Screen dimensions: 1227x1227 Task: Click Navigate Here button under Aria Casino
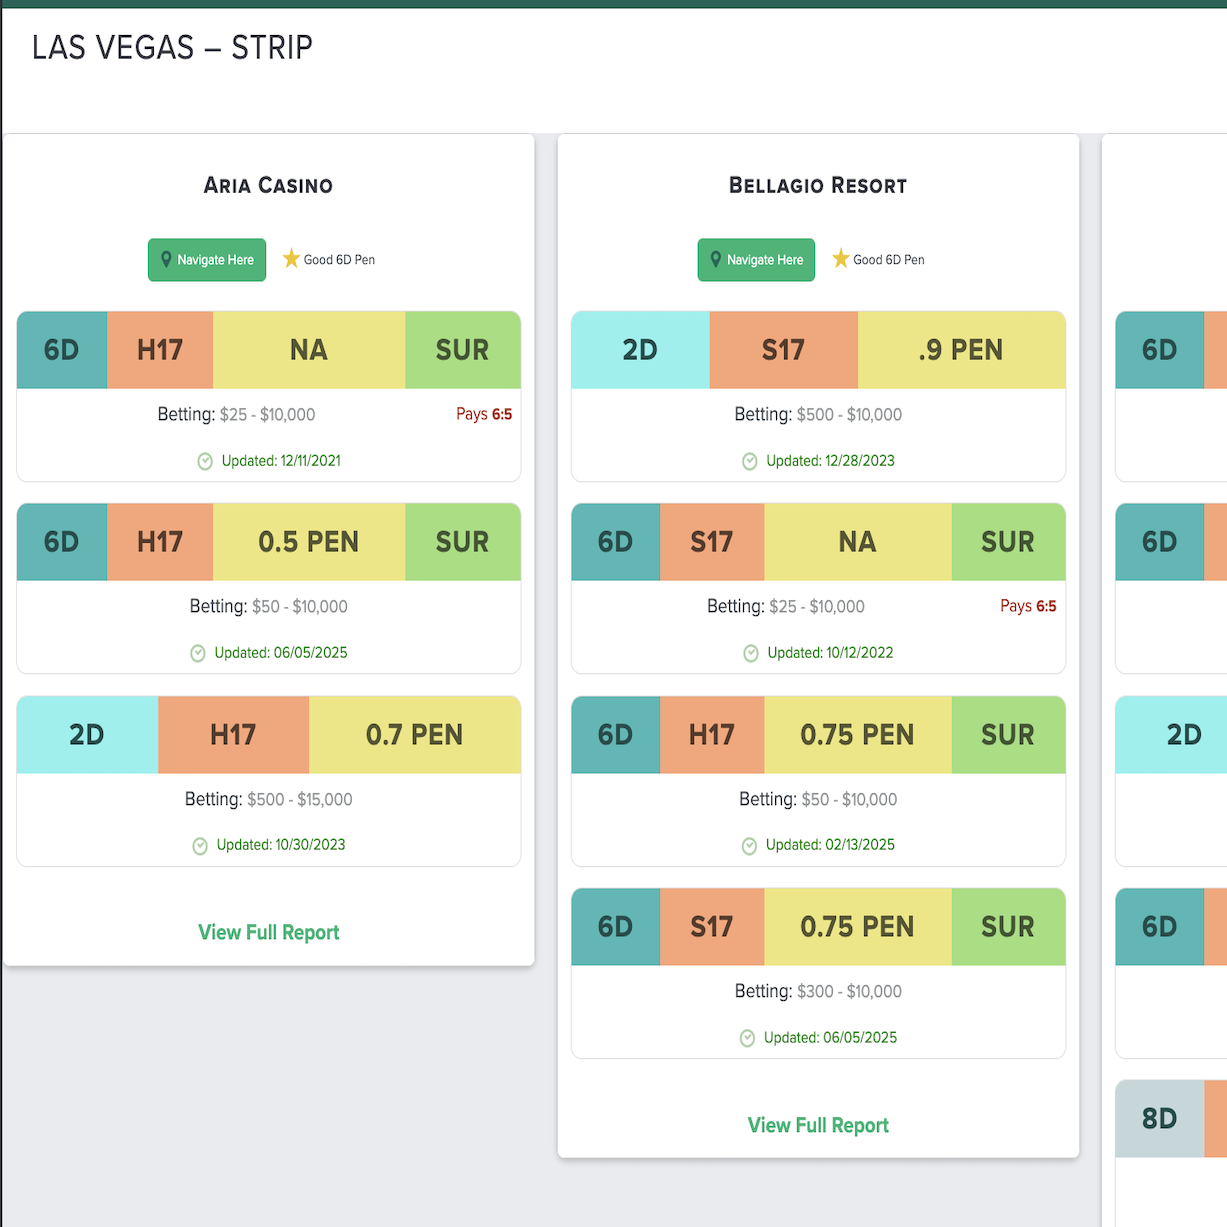pos(207,260)
